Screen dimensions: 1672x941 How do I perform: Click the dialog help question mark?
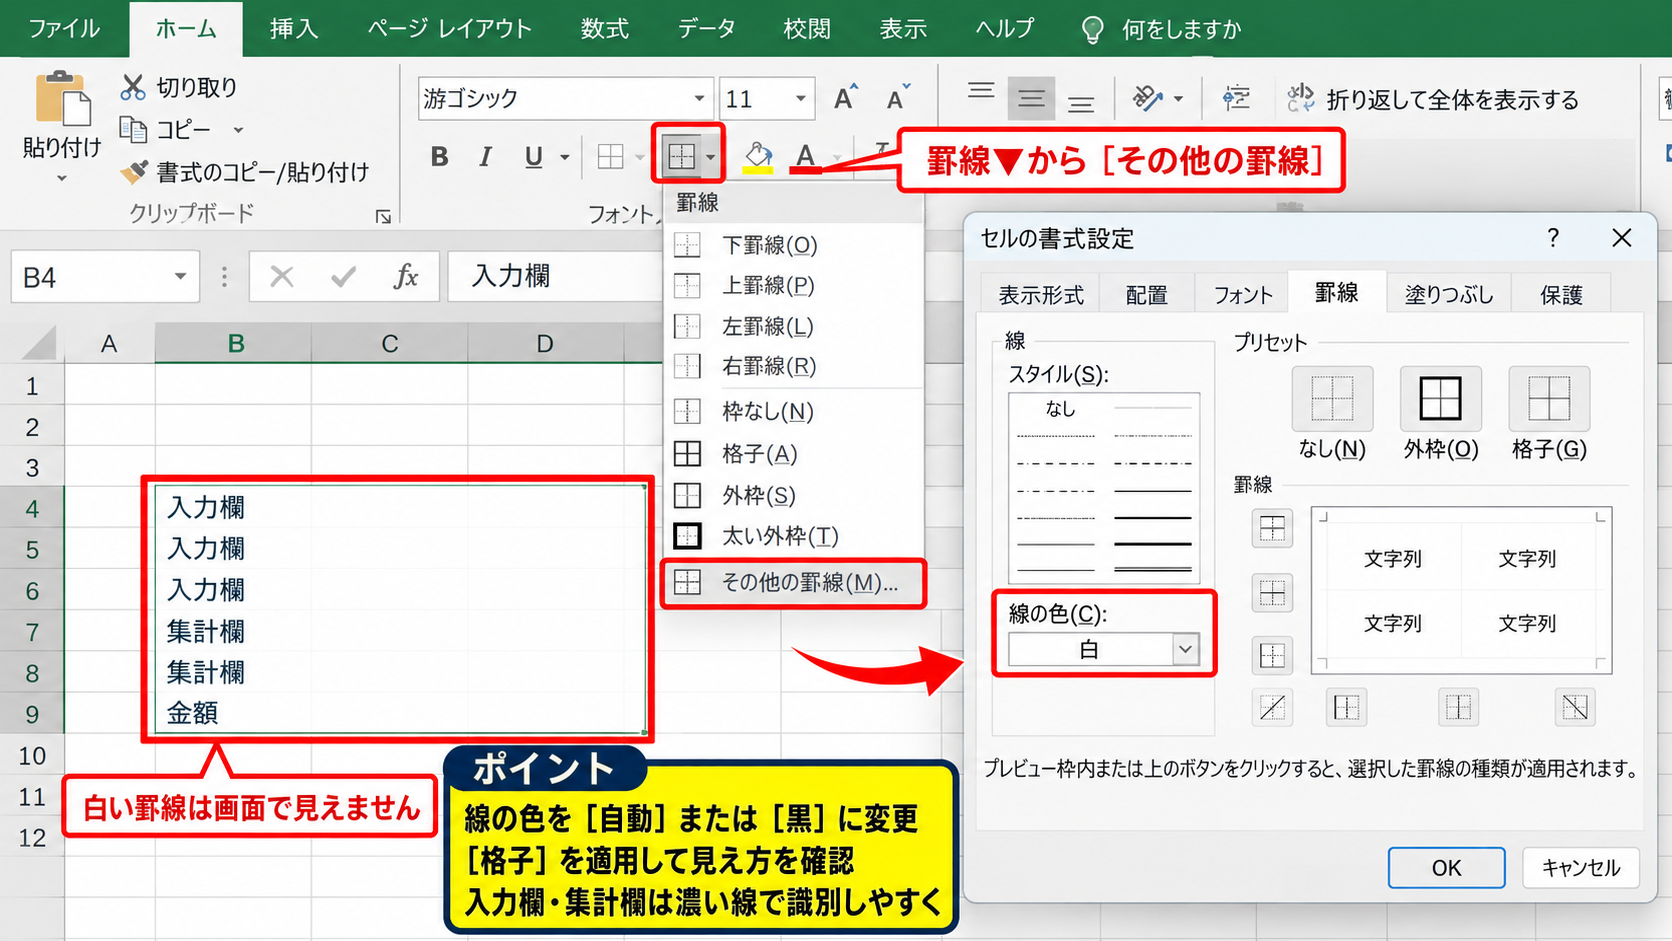[x=1553, y=238]
